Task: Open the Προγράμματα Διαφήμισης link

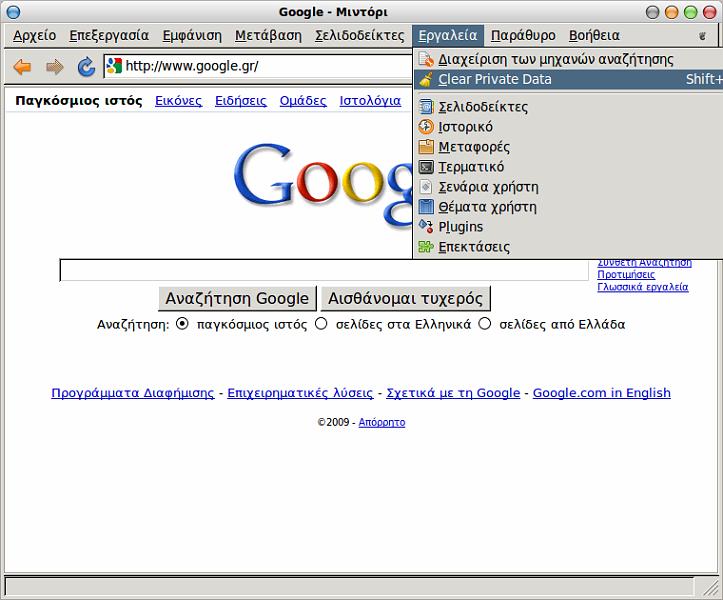Action: pyautogui.click(x=133, y=393)
